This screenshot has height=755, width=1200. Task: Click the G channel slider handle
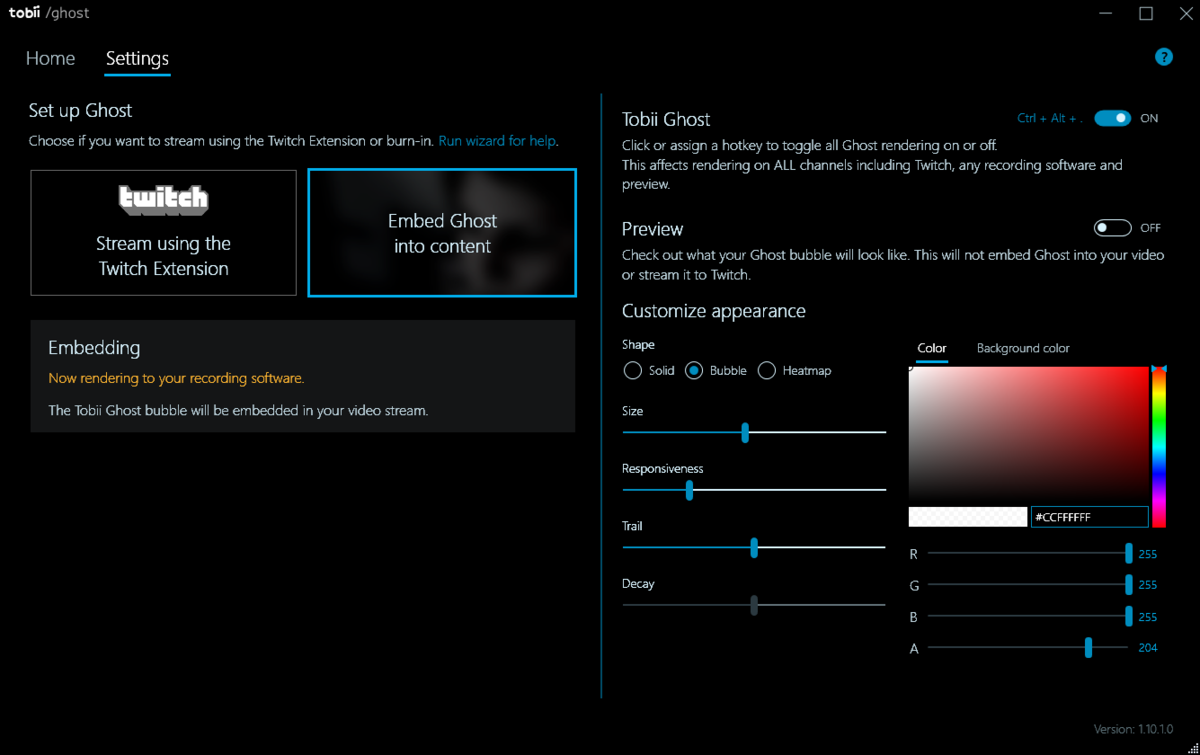[x=1129, y=585]
